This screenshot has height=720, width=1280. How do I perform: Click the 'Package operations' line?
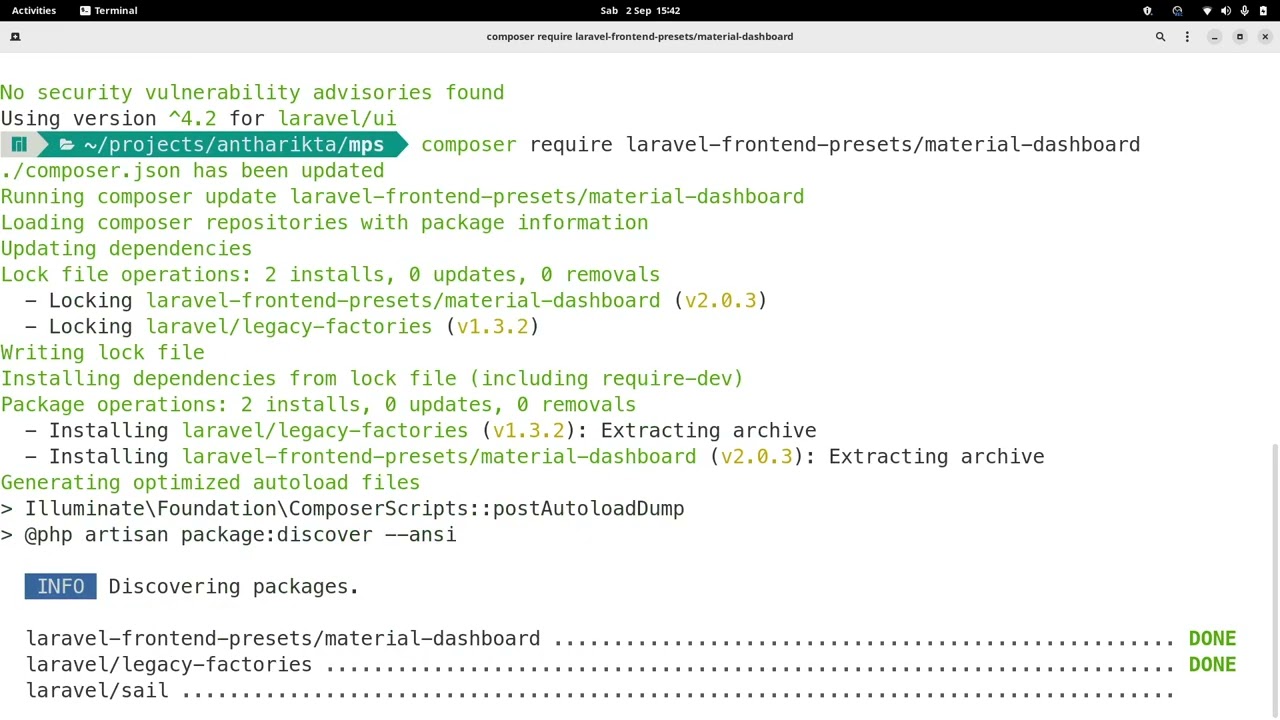(x=318, y=404)
